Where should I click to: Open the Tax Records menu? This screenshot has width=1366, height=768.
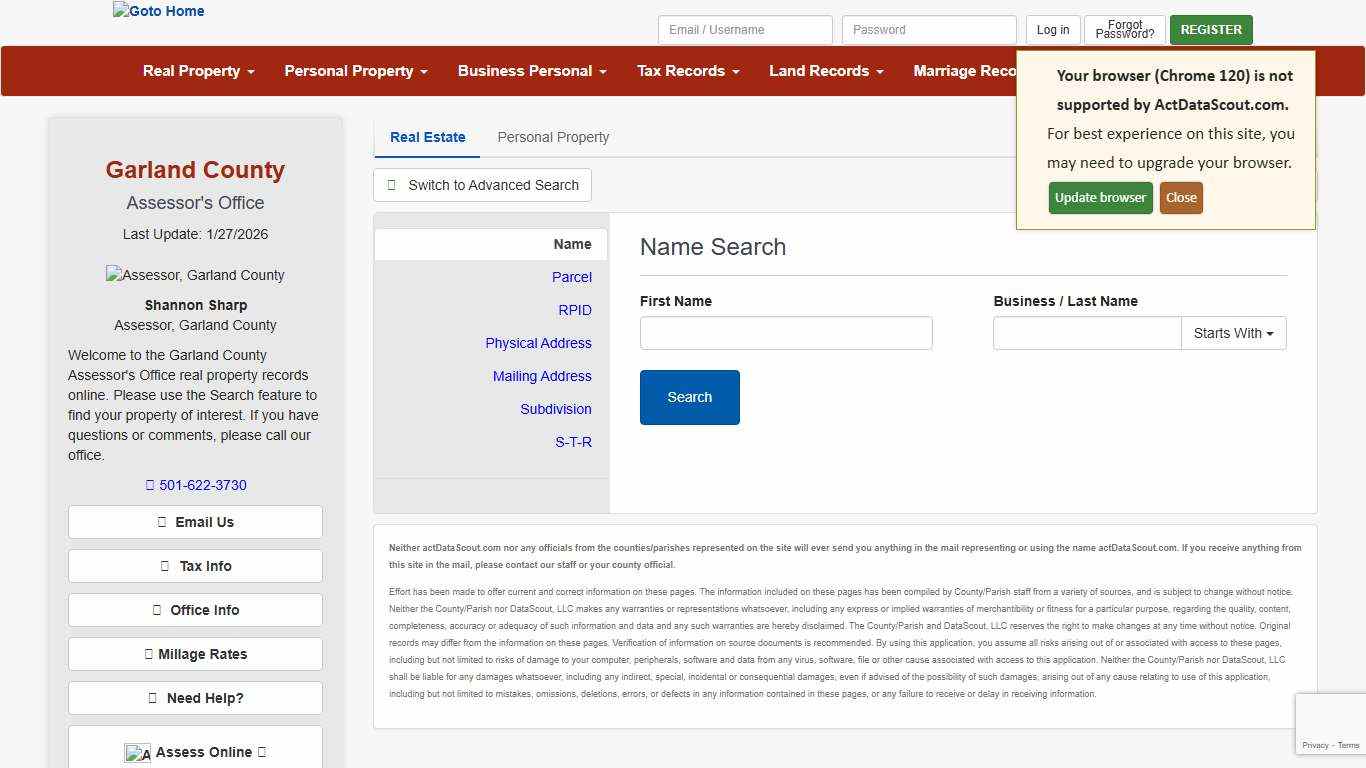[x=688, y=71]
